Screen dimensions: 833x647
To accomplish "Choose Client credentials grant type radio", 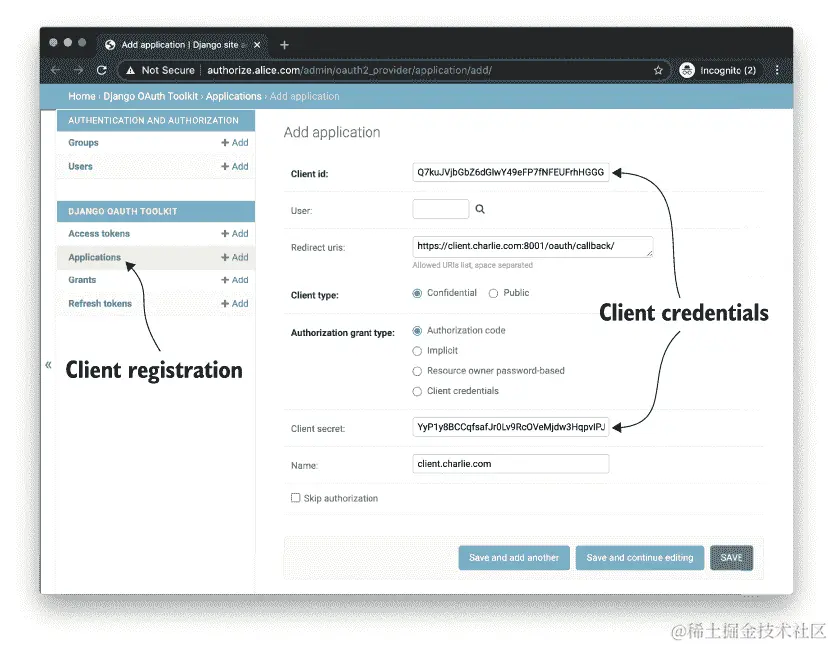I will pyautogui.click(x=417, y=391).
